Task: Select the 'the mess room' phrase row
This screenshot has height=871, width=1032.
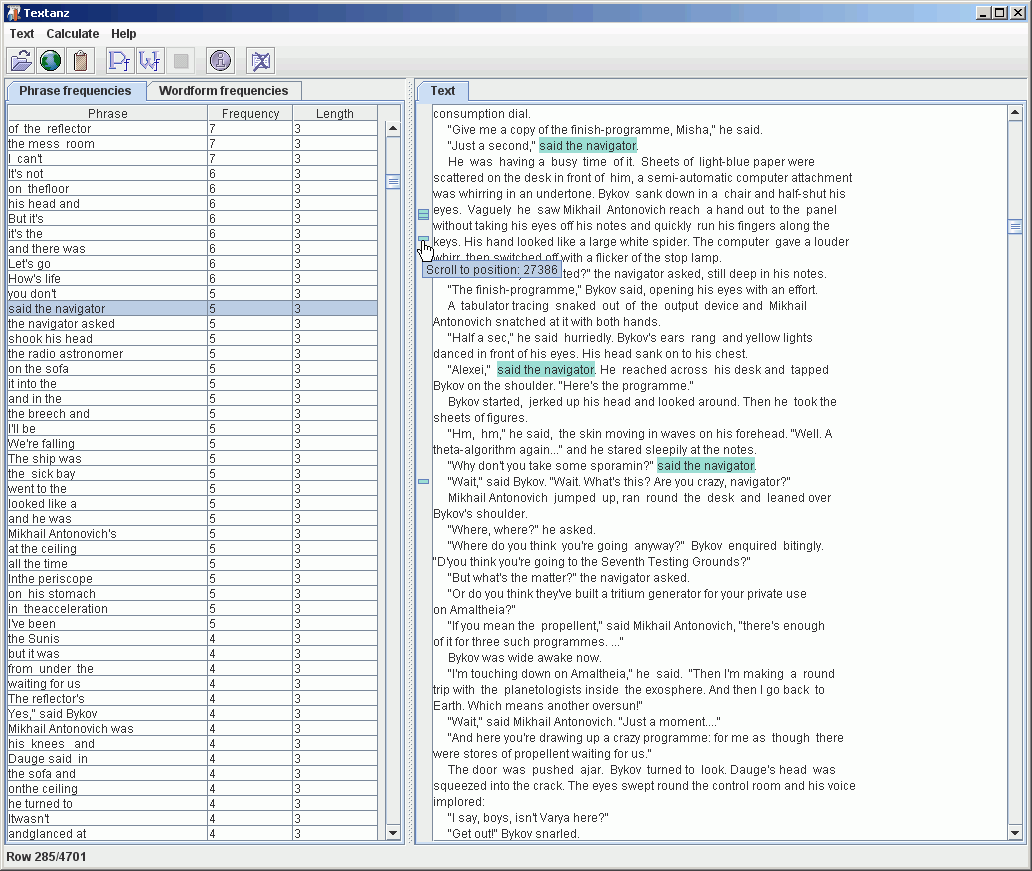Action: [x=192, y=144]
